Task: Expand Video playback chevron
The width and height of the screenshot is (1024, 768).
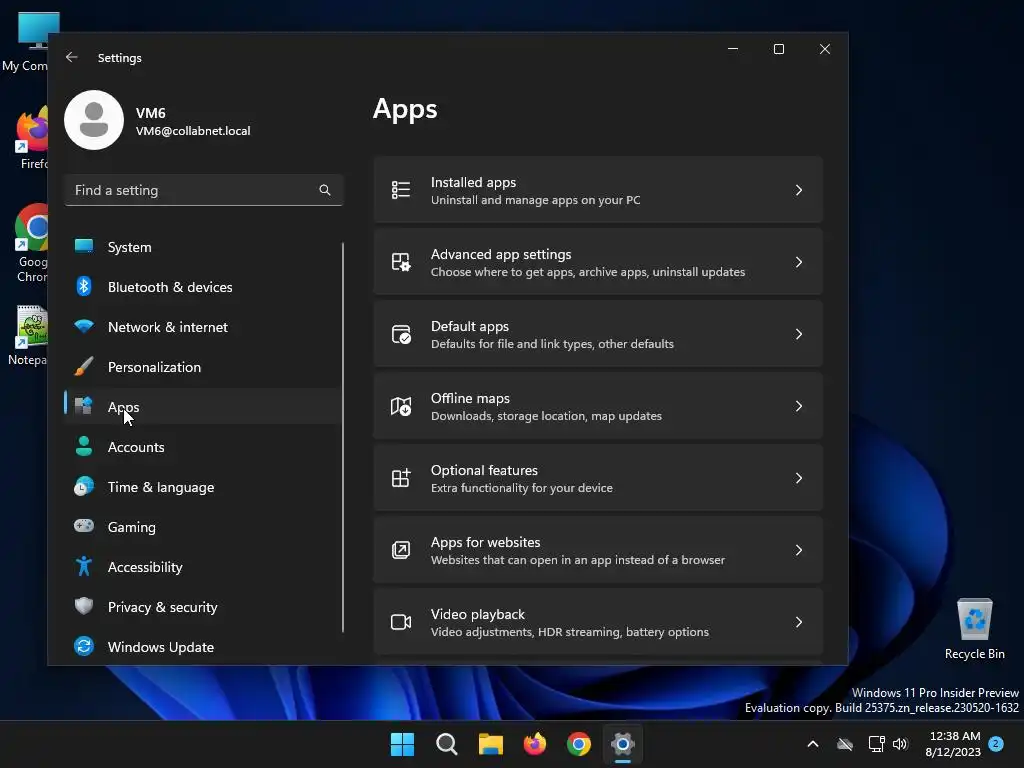Action: pos(799,622)
